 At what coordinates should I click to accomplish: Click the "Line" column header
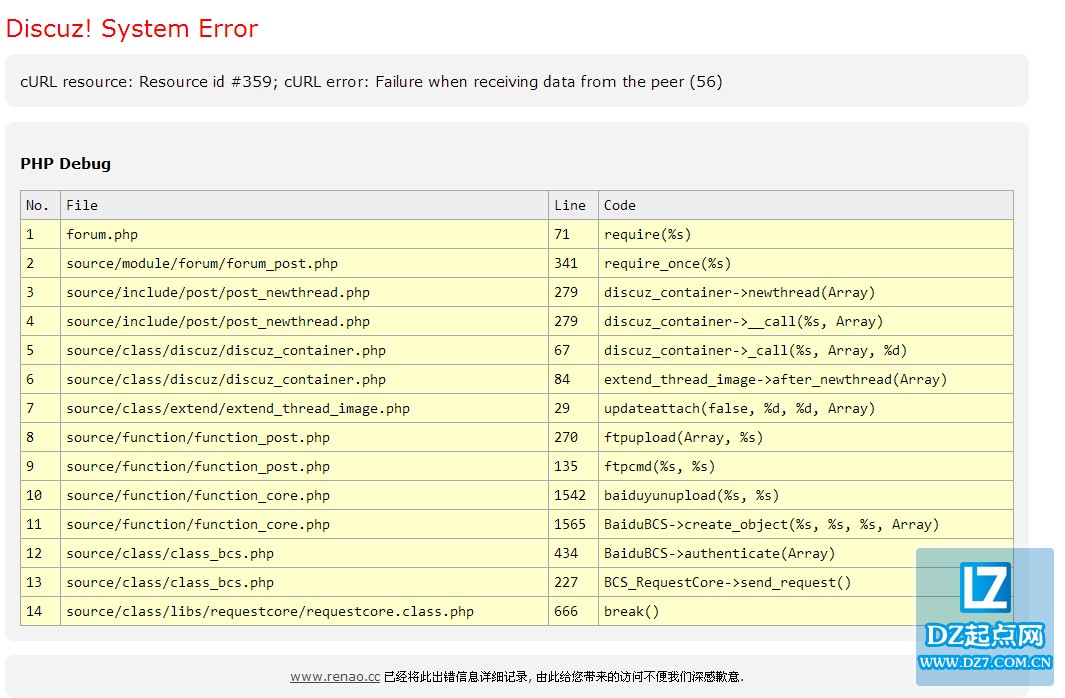[573, 205]
